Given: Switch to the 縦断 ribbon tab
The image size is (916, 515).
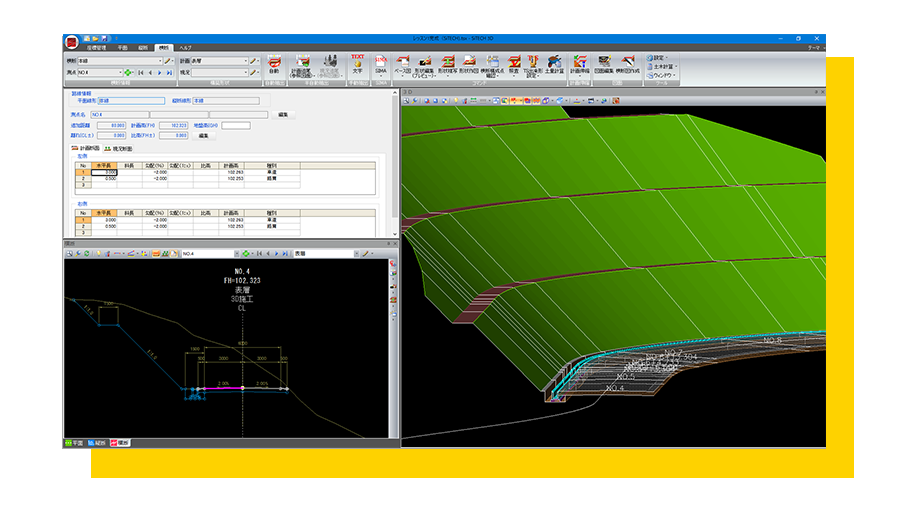Looking at the screenshot, I should click(143, 48).
